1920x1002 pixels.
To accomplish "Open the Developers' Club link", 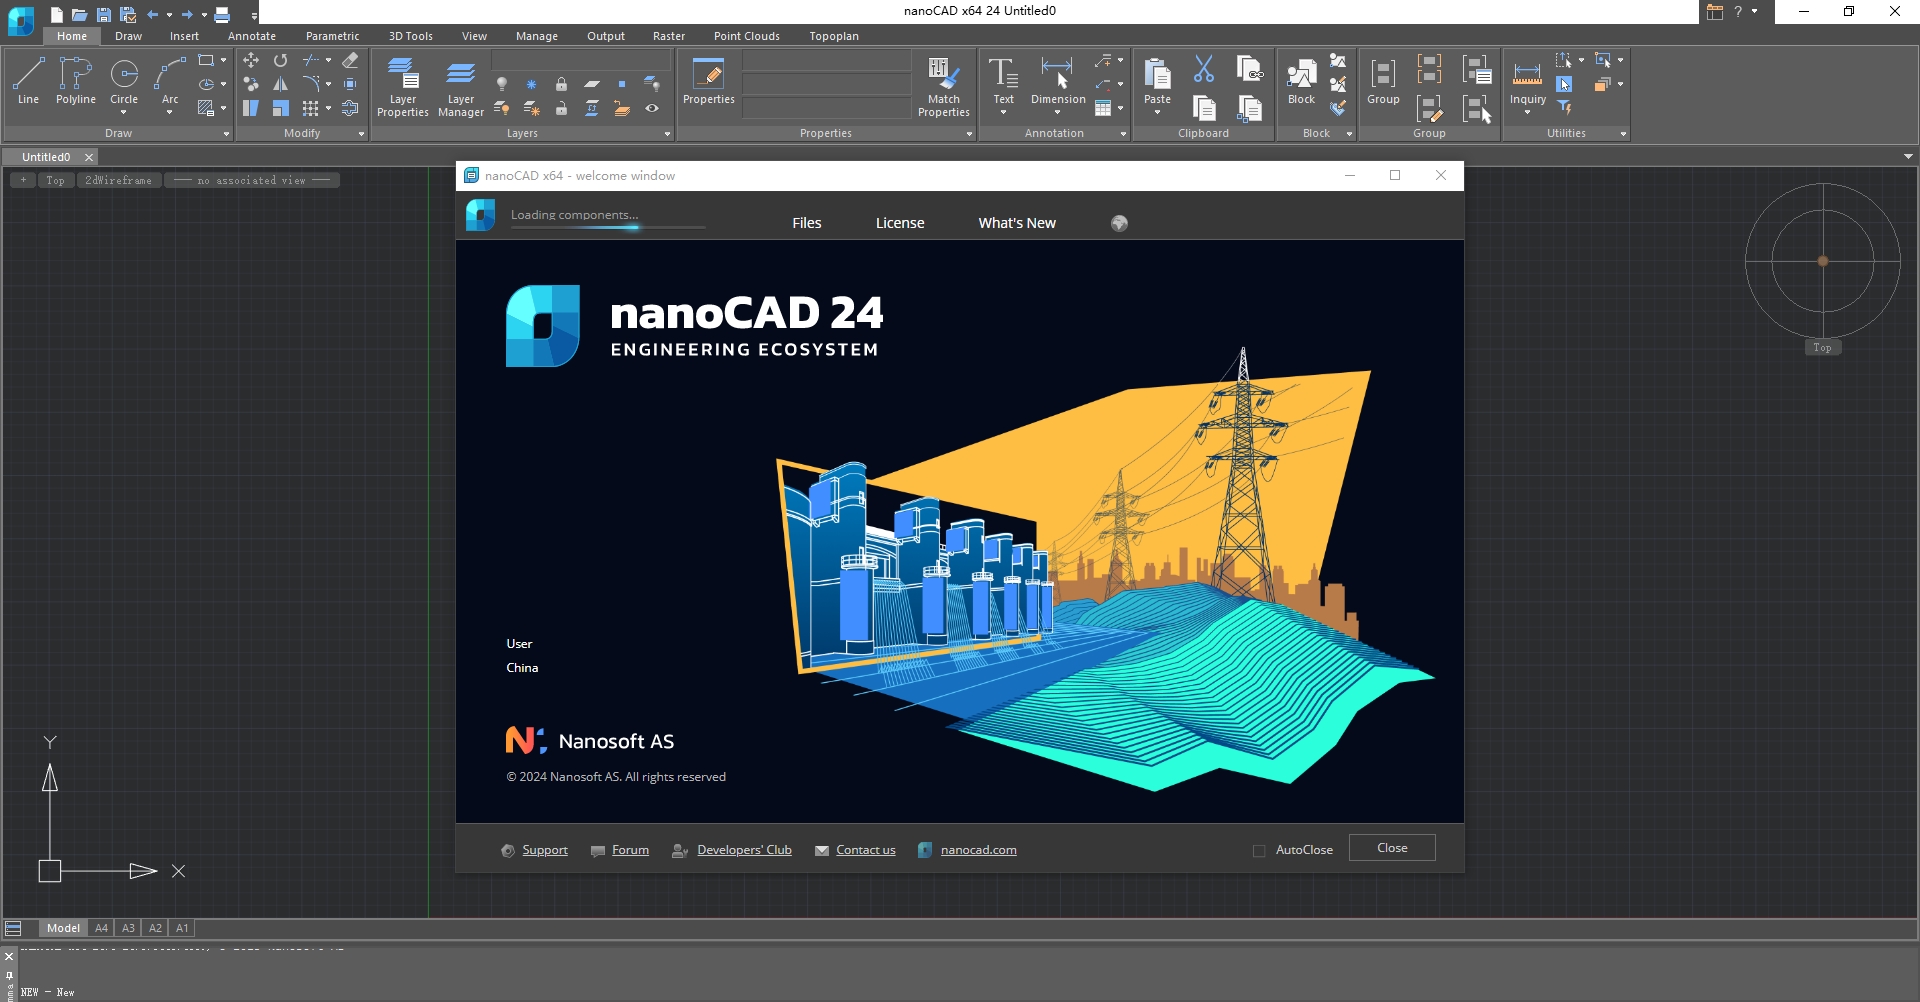I will [x=744, y=850].
